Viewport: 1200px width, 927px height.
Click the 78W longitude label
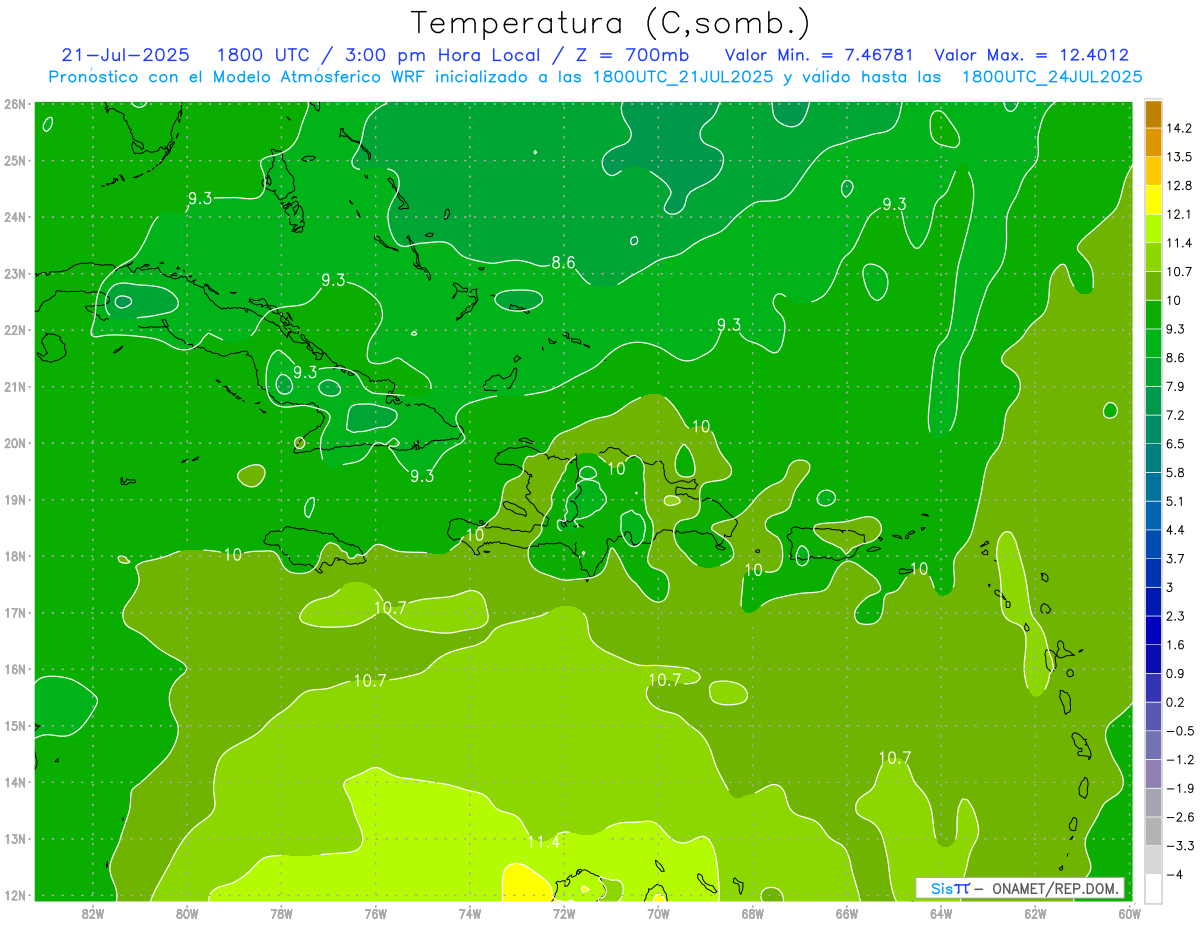(x=281, y=913)
